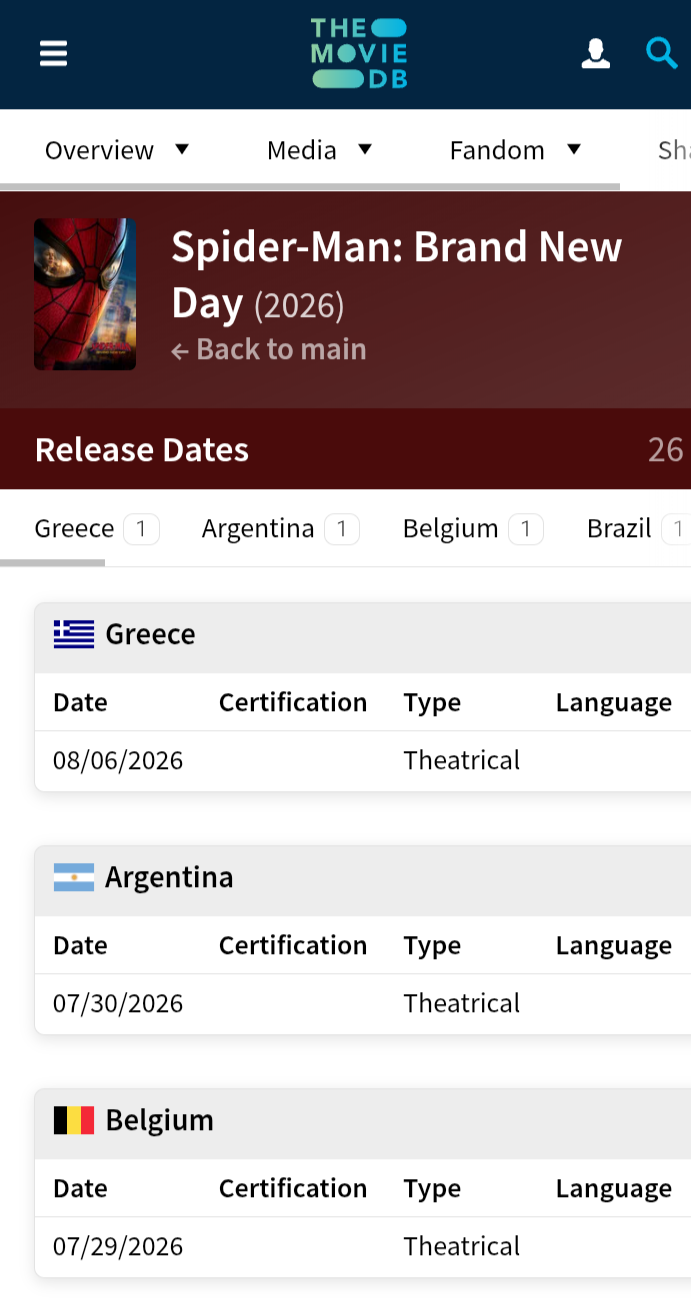Open the Spider-Man poster thumbnail
This screenshot has width=691, height=1301.
coord(85,294)
